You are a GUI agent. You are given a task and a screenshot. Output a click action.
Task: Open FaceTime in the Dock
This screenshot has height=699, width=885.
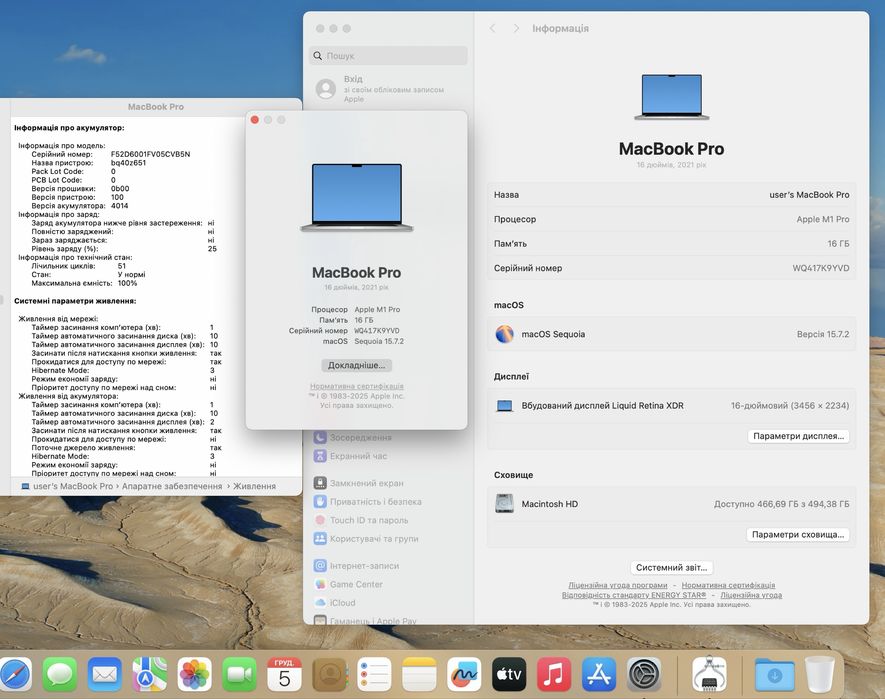click(239, 674)
